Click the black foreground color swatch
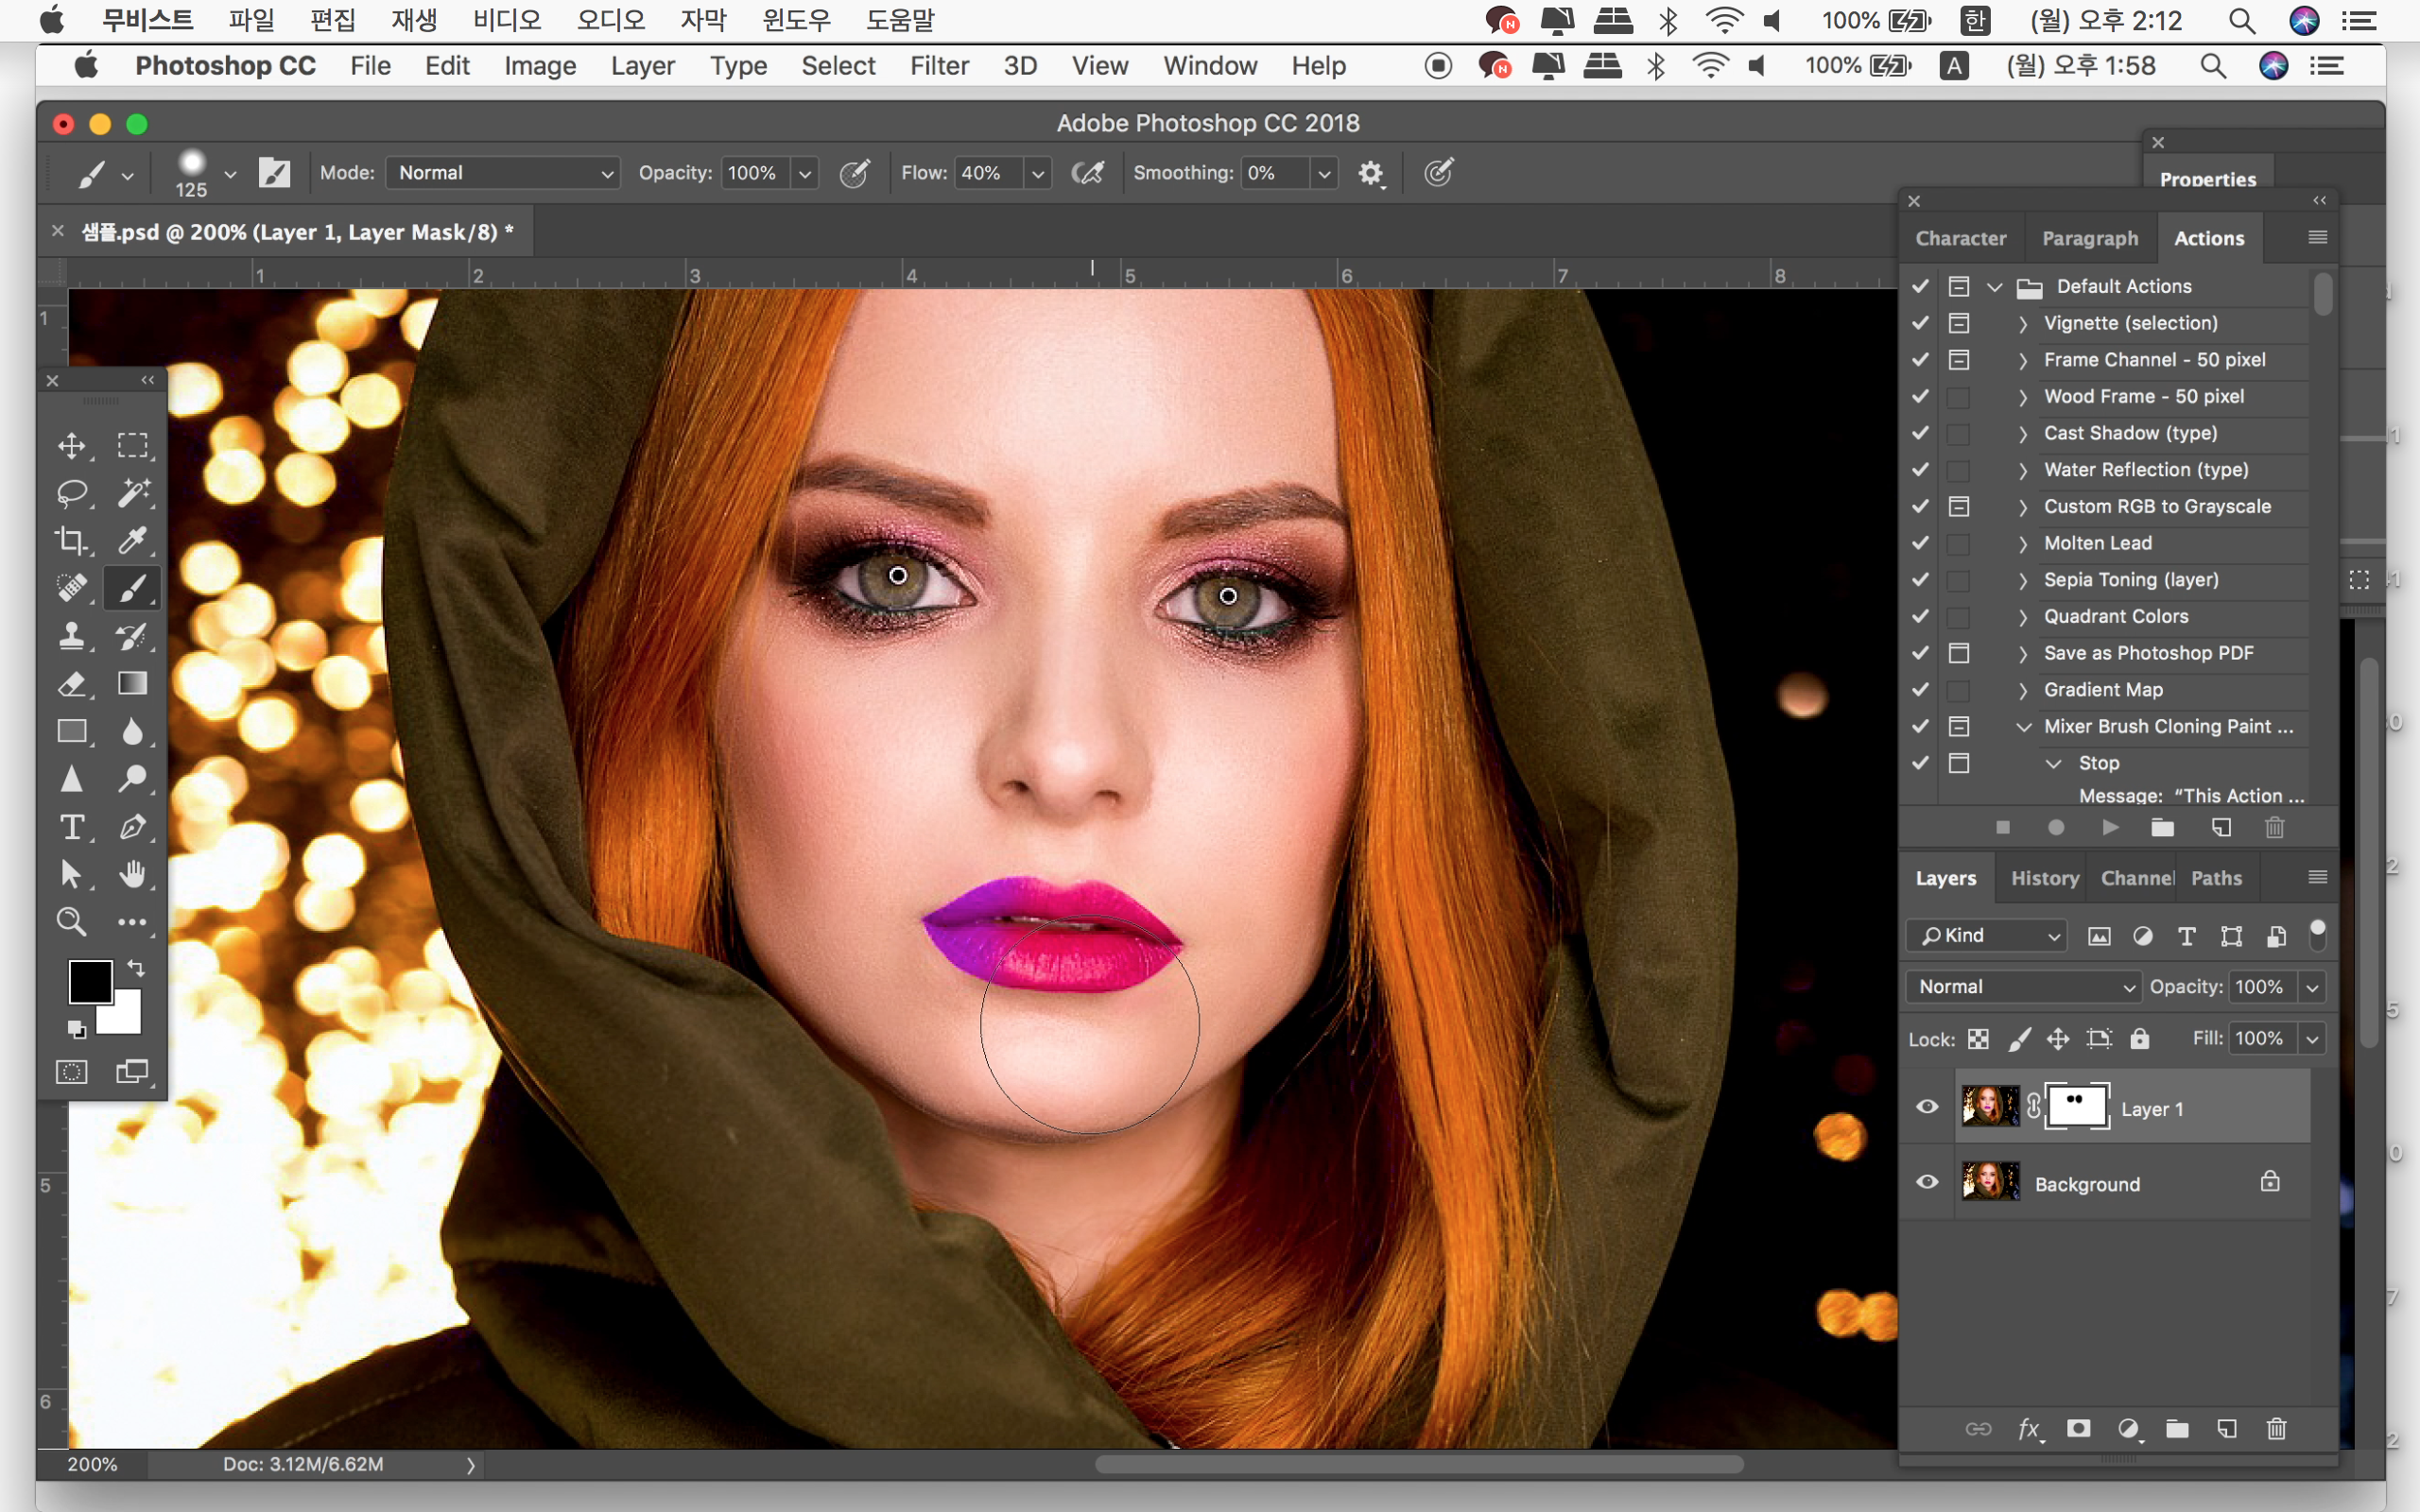The width and height of the screenshot is (2420, 1512). [88, 980]
